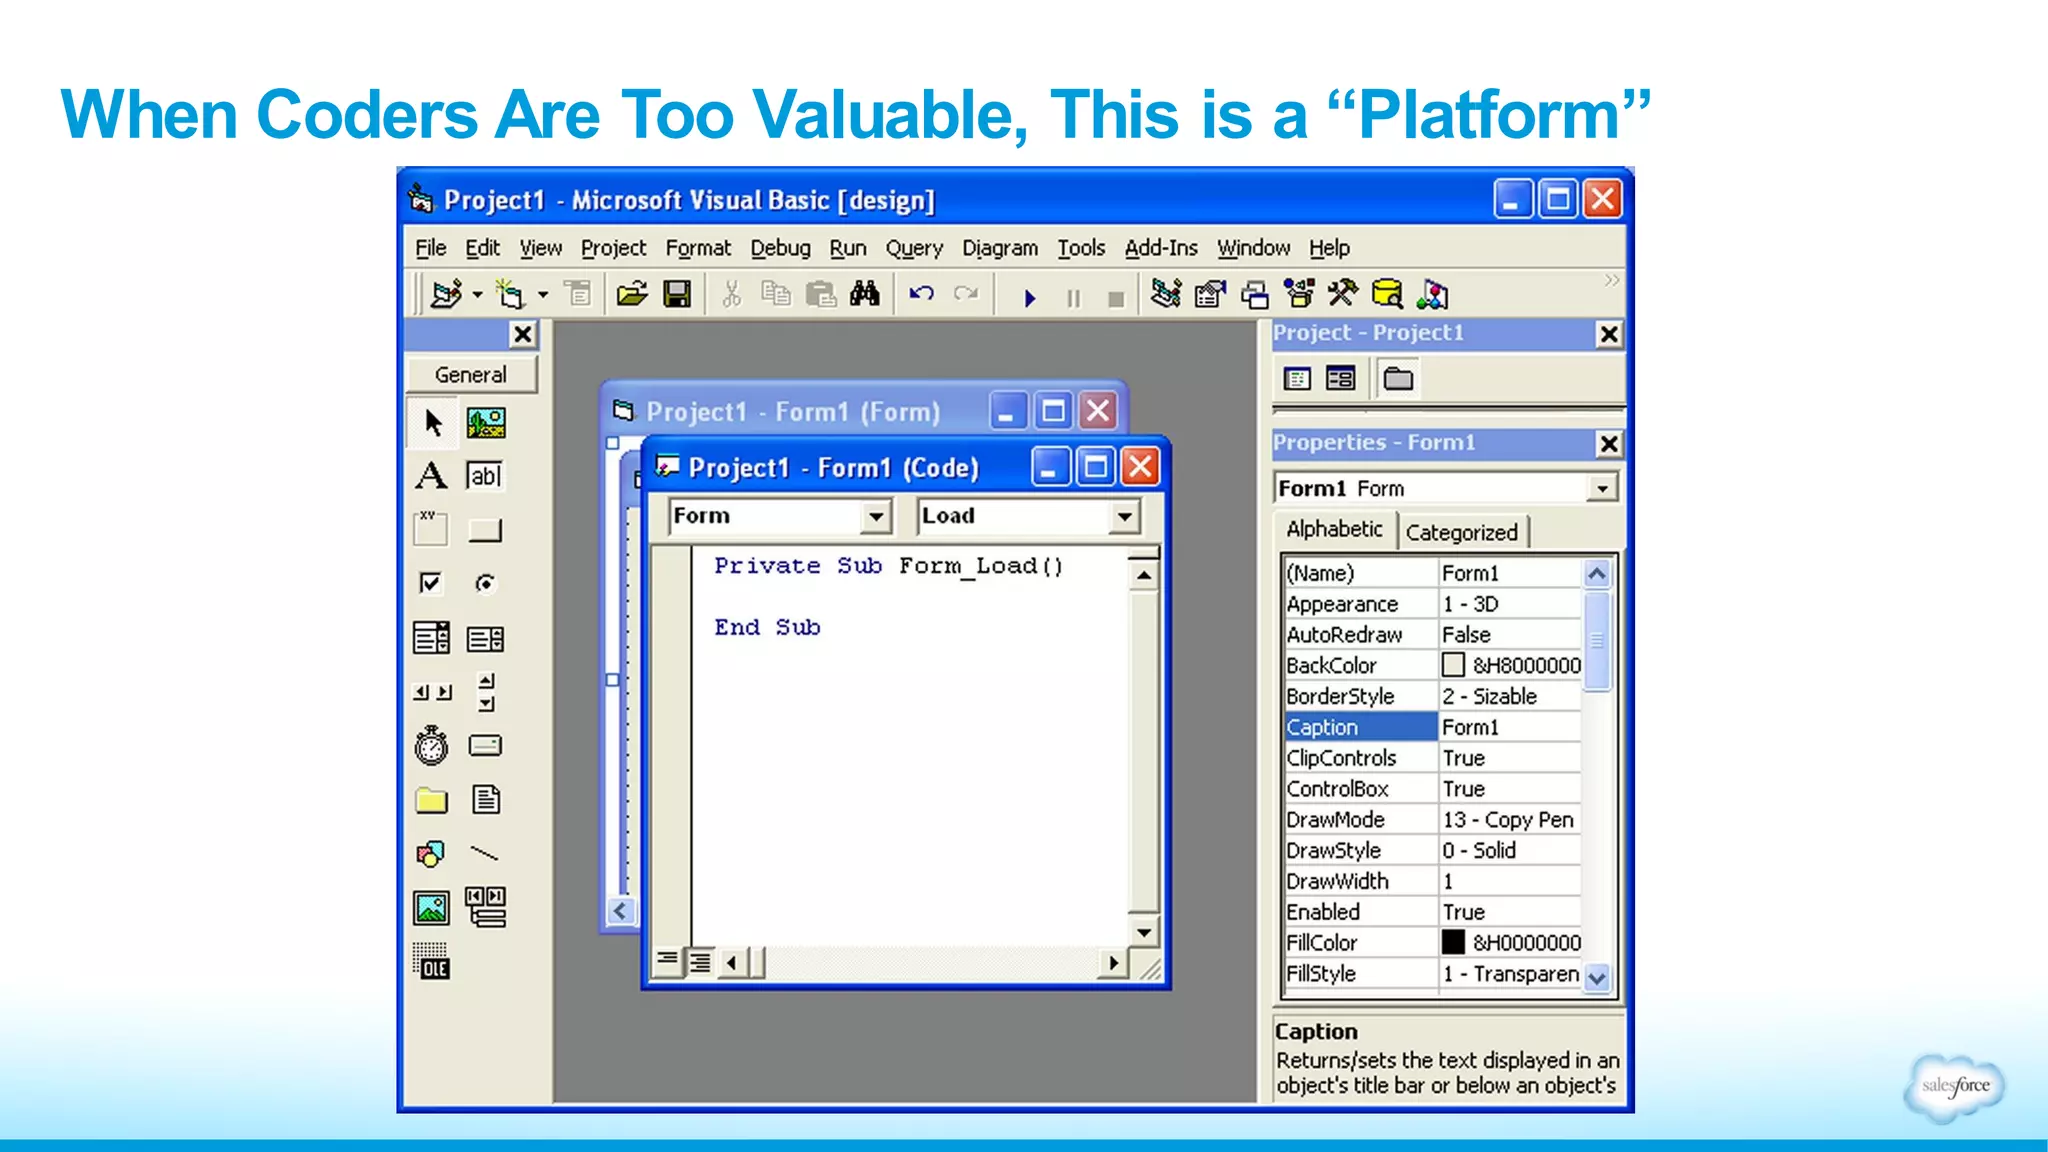This screenshot has height=1152, width=2048.
Task: Select the TextBox control tool
Action: [x=485, y=476]
